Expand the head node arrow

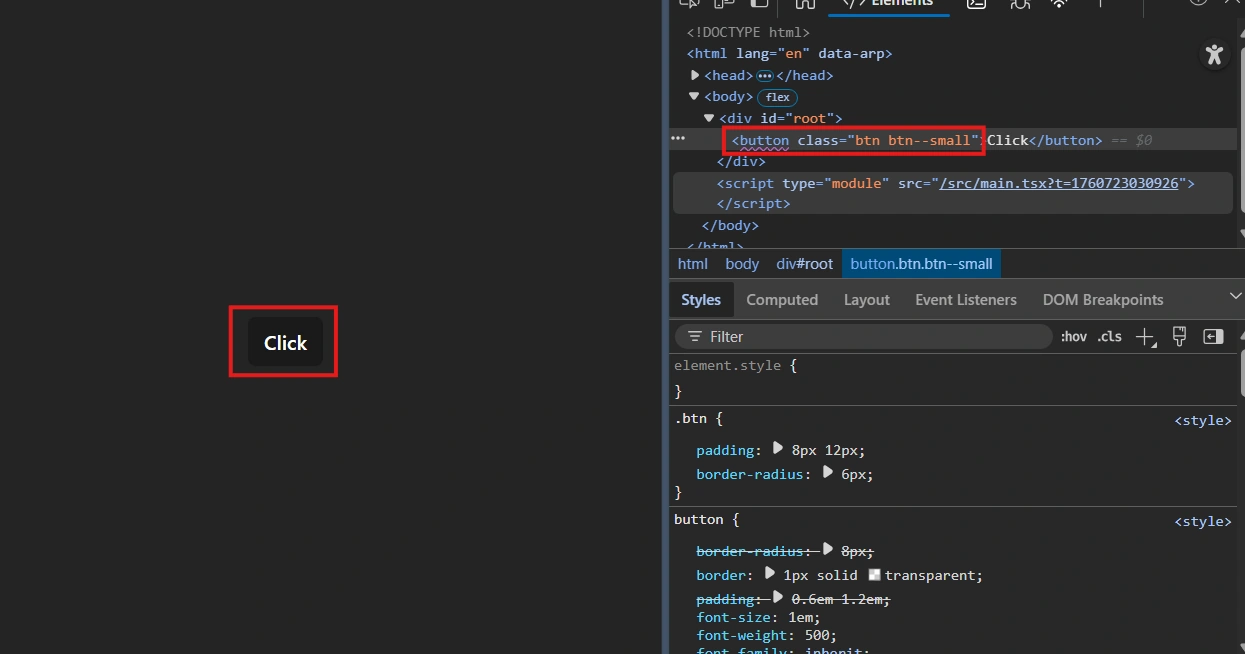tap(695, 75)
